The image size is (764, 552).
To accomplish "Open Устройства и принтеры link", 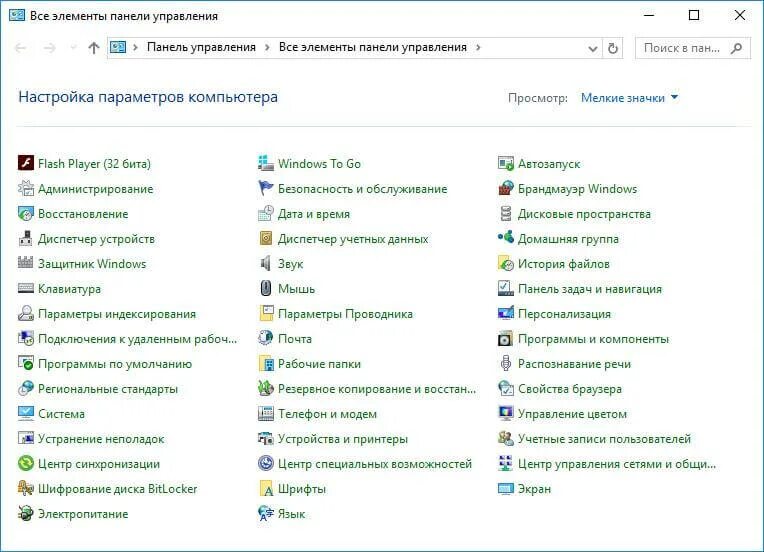I will (343, 439).
